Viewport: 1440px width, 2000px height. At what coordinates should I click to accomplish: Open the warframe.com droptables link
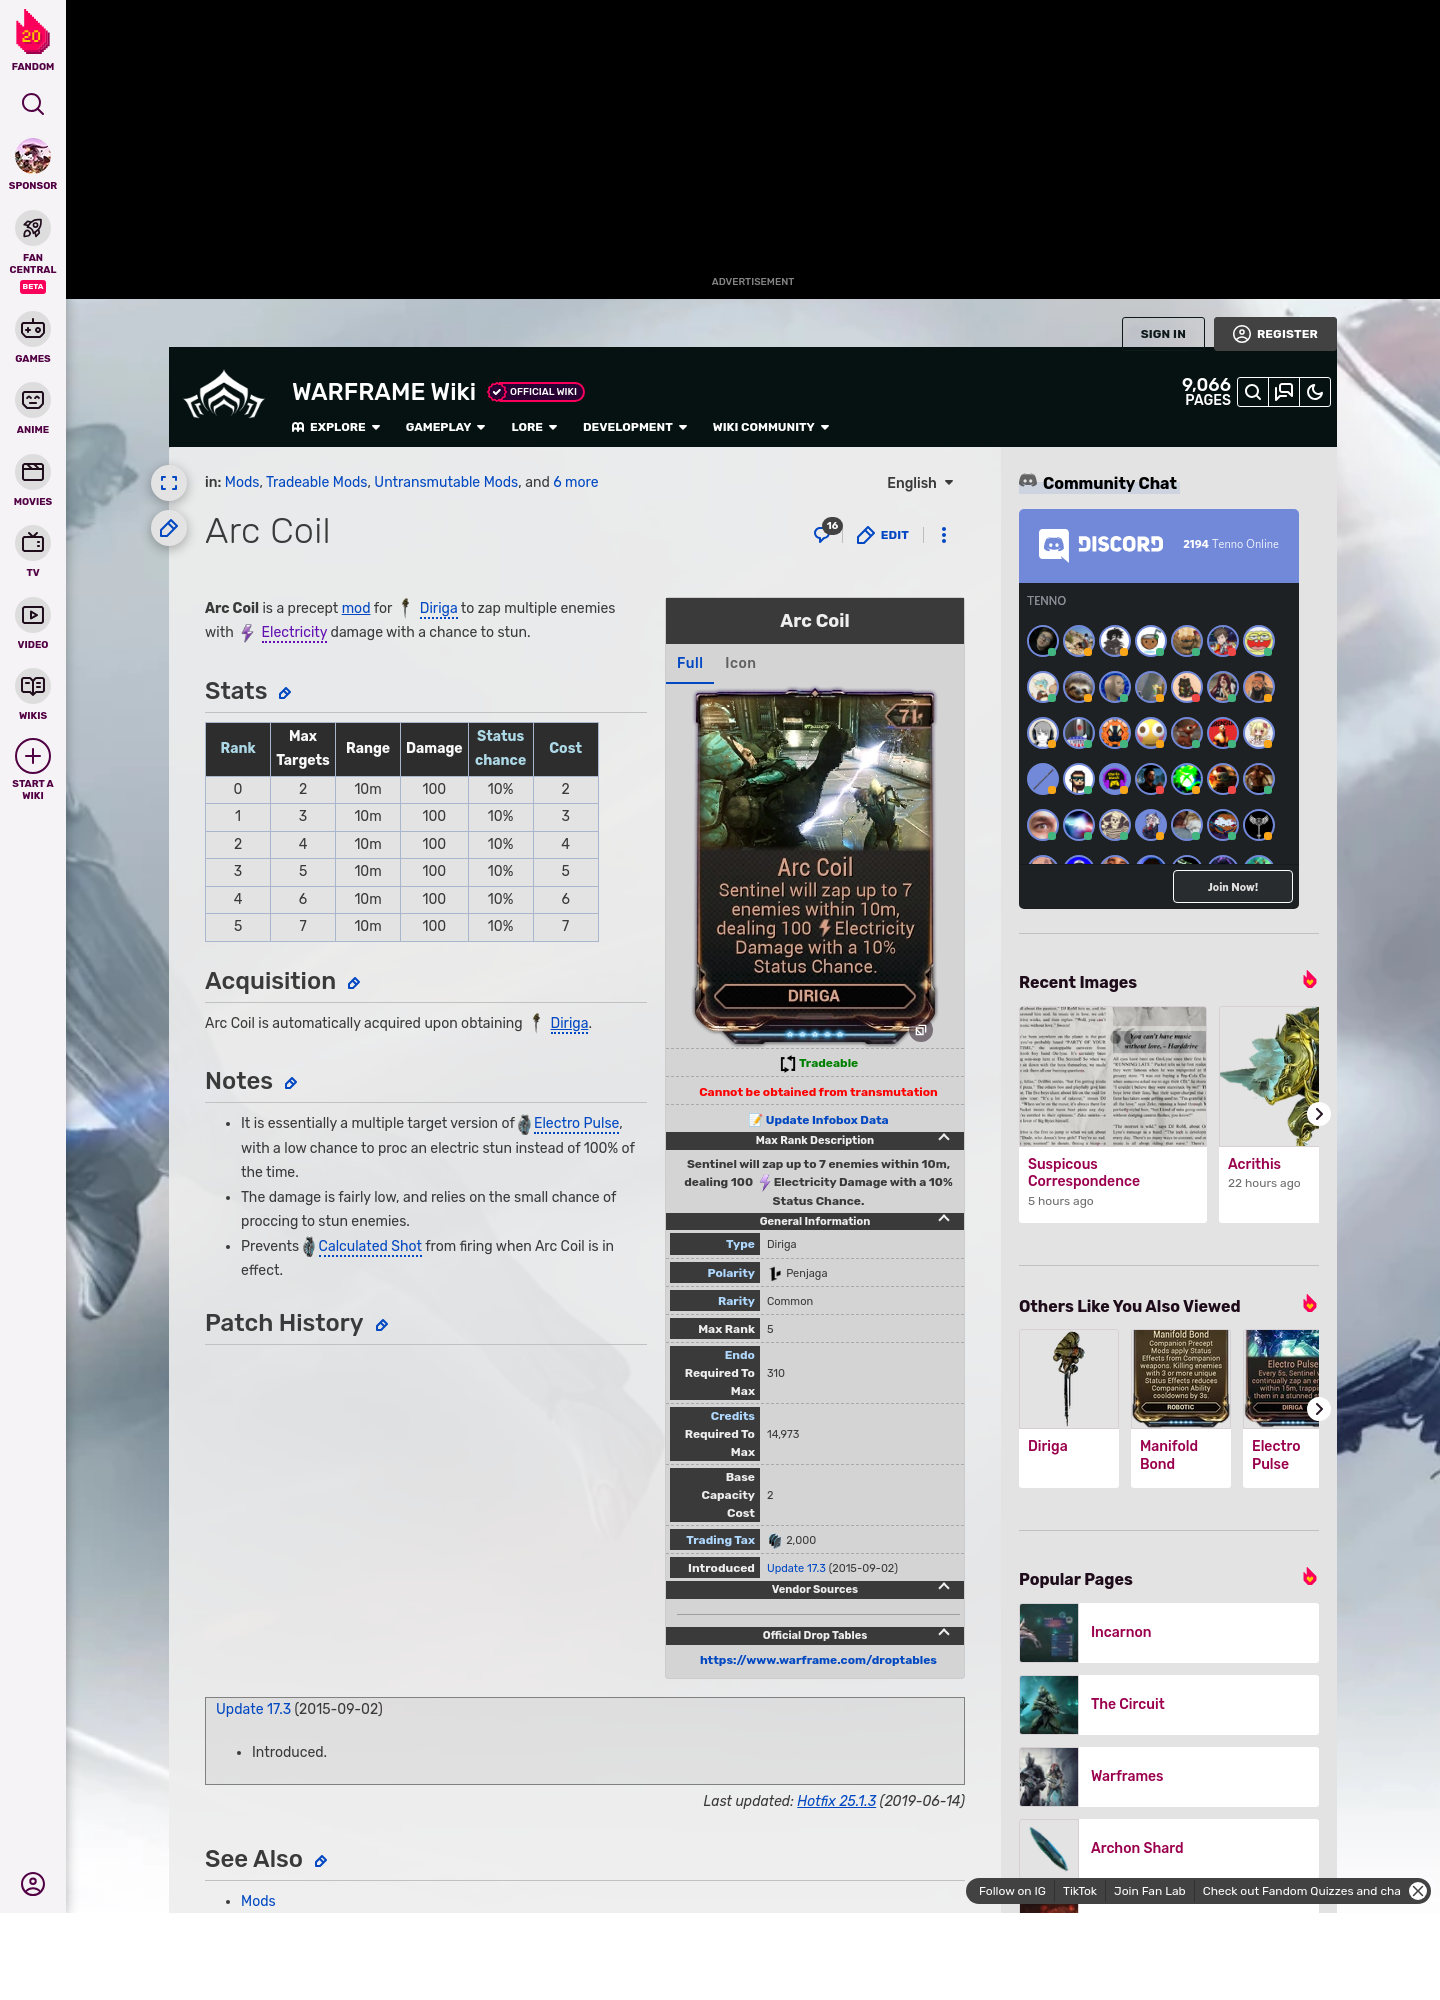pos(818,1660)
